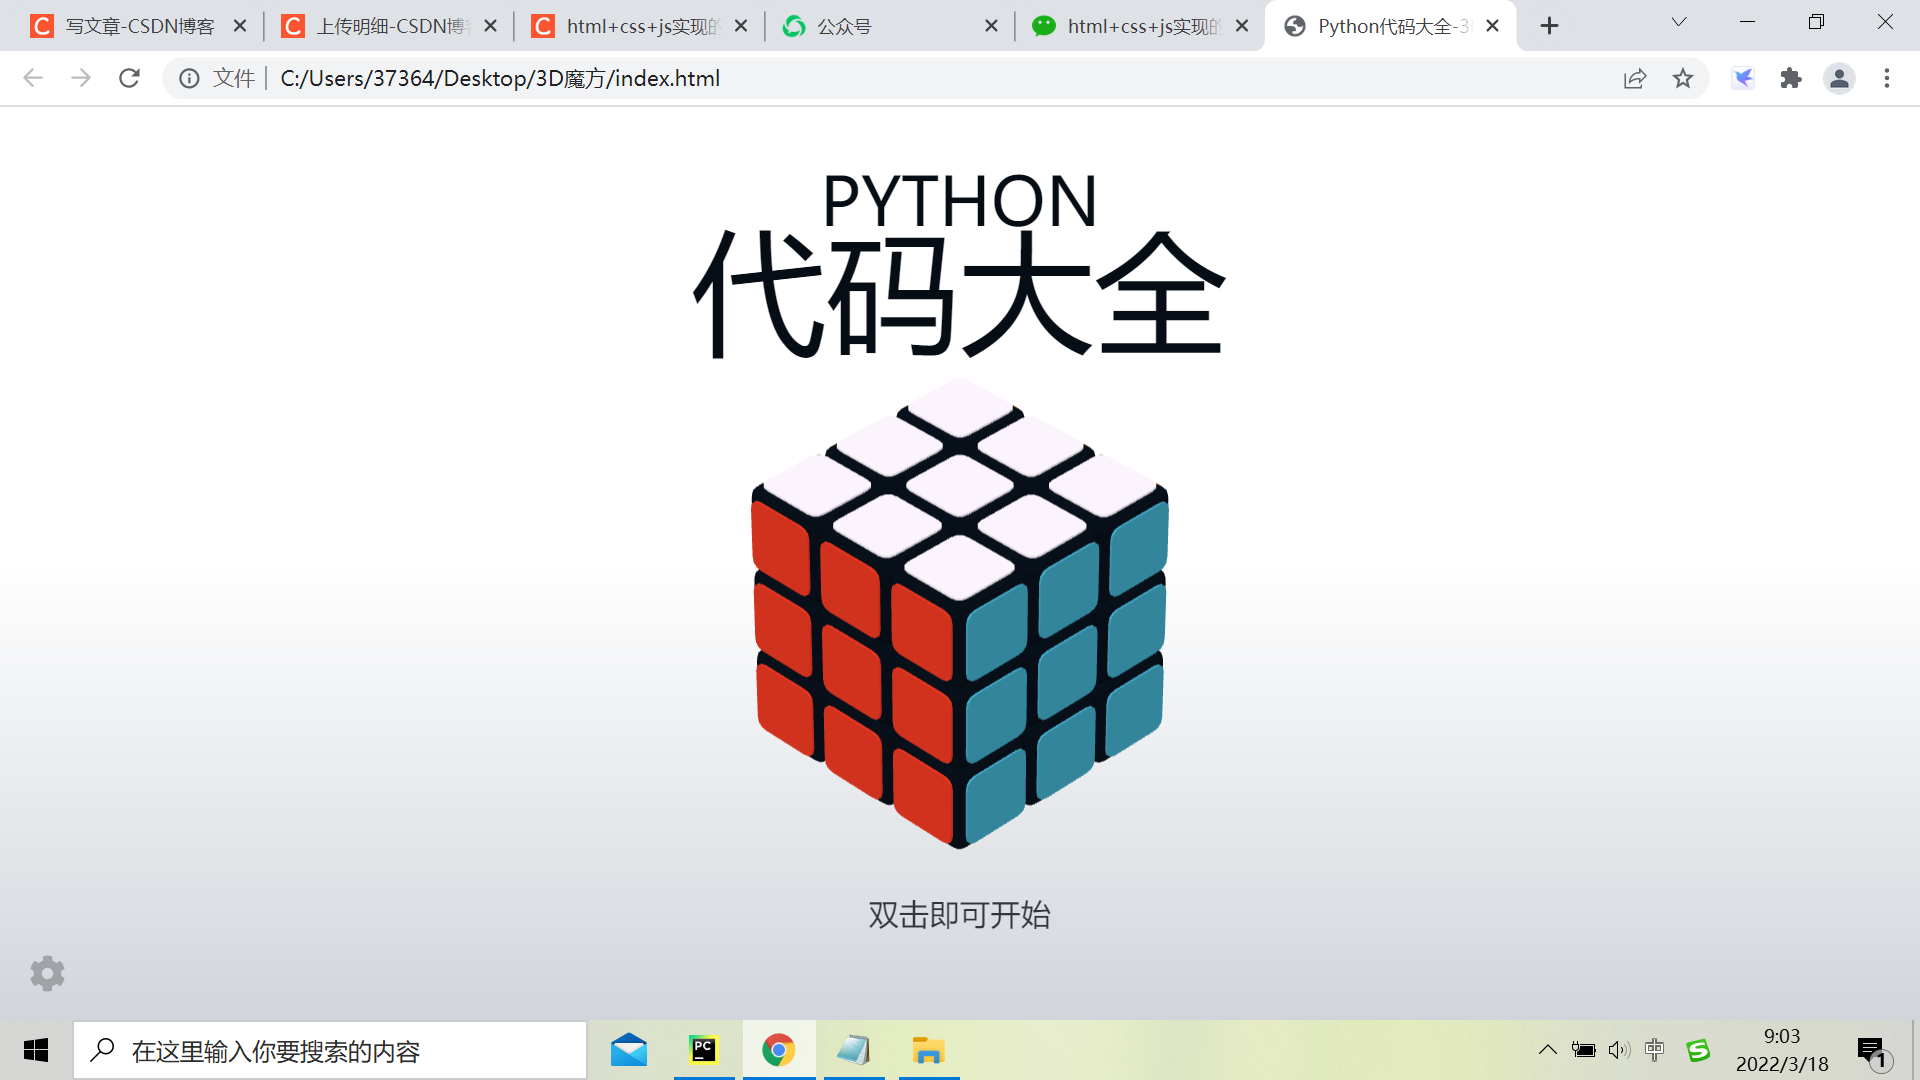This screenshot has width=1920, height=1080.
Task: Adjust the system volume control
Action: (1619, 1049)
